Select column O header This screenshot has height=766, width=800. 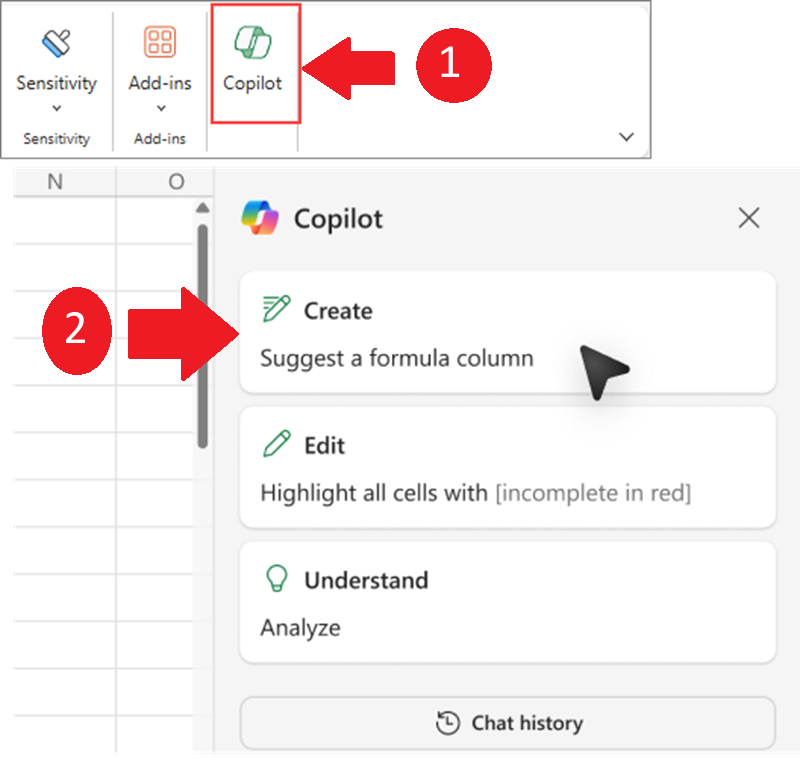pyautogui.click(x=176, y=181)
